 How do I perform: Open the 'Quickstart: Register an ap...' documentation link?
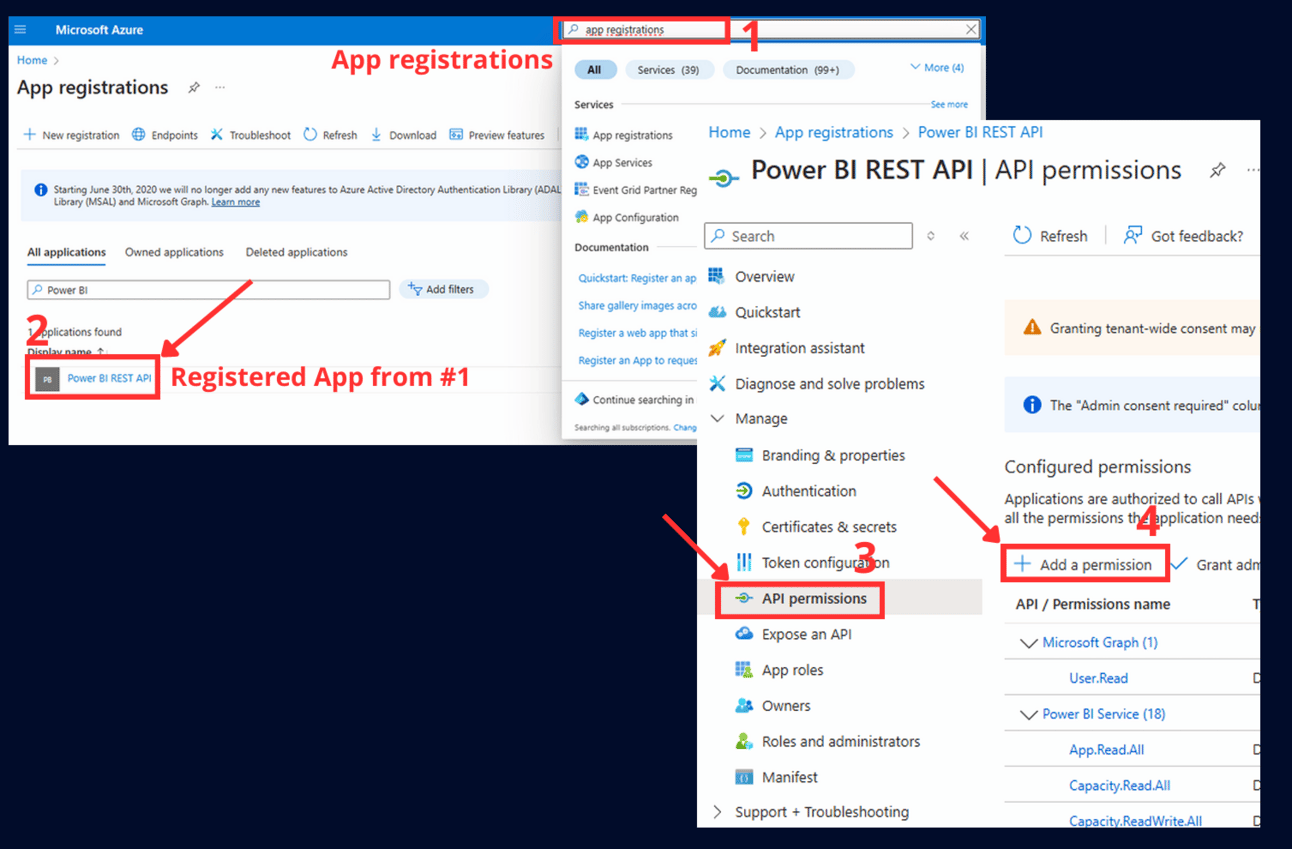637,279
